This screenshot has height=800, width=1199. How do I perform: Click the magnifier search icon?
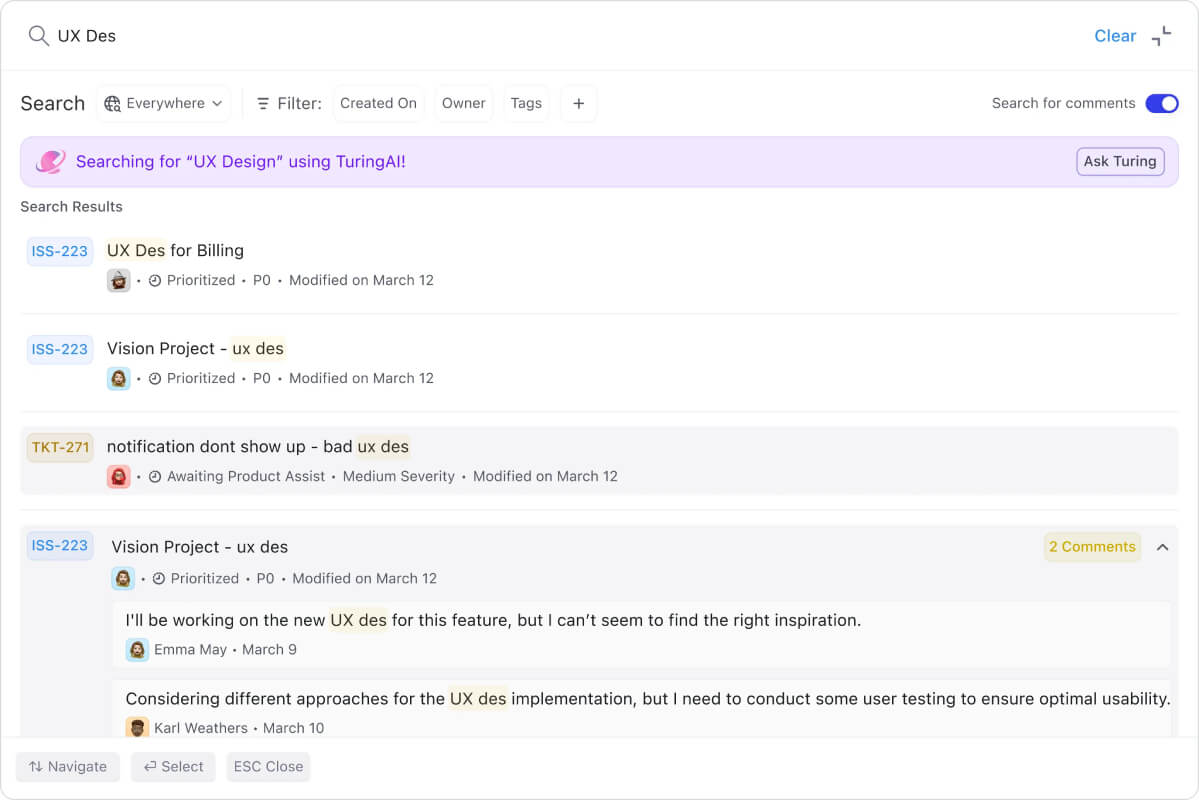pos(38,36)
